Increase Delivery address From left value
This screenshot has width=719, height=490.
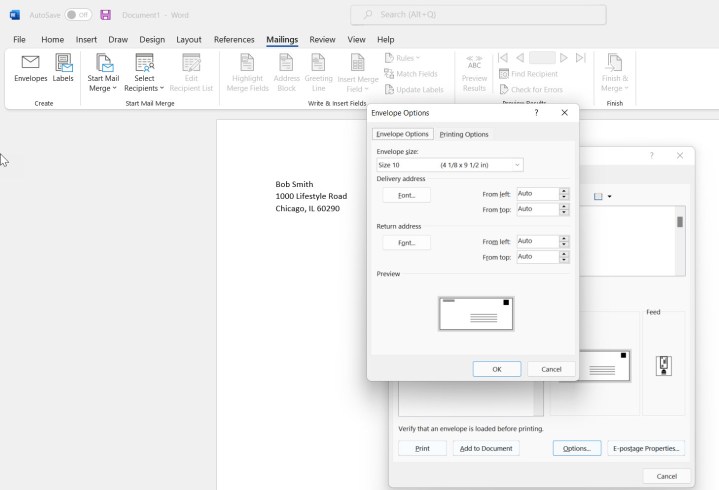click(x=564, y=191)
